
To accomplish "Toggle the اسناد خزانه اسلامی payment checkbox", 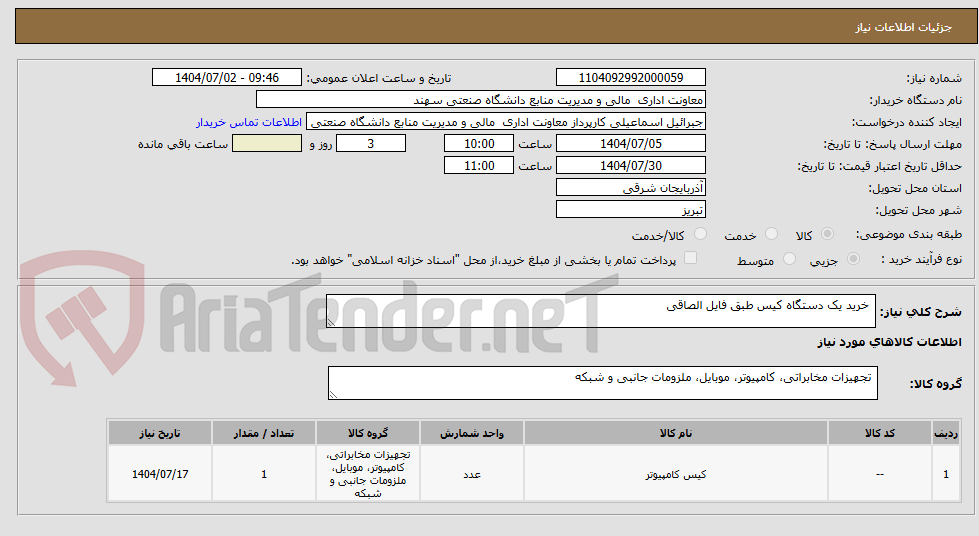I will 690,258.
